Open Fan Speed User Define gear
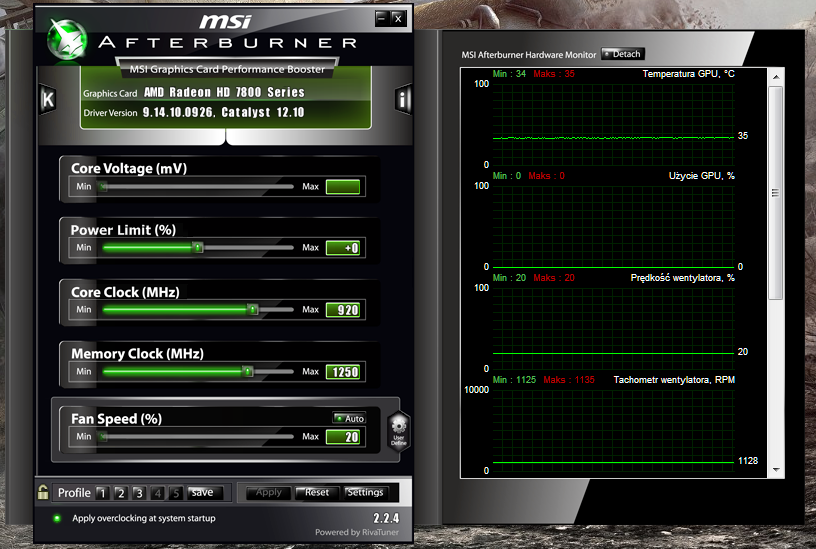This screenshot has width=816, height=549. click(x=399, y=430)
